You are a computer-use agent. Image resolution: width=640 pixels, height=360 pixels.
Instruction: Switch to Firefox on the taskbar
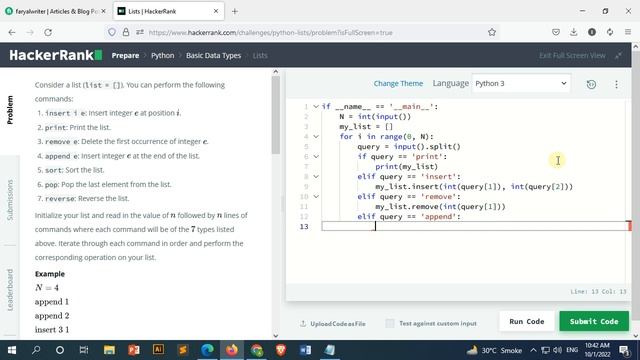pos(232,350)
